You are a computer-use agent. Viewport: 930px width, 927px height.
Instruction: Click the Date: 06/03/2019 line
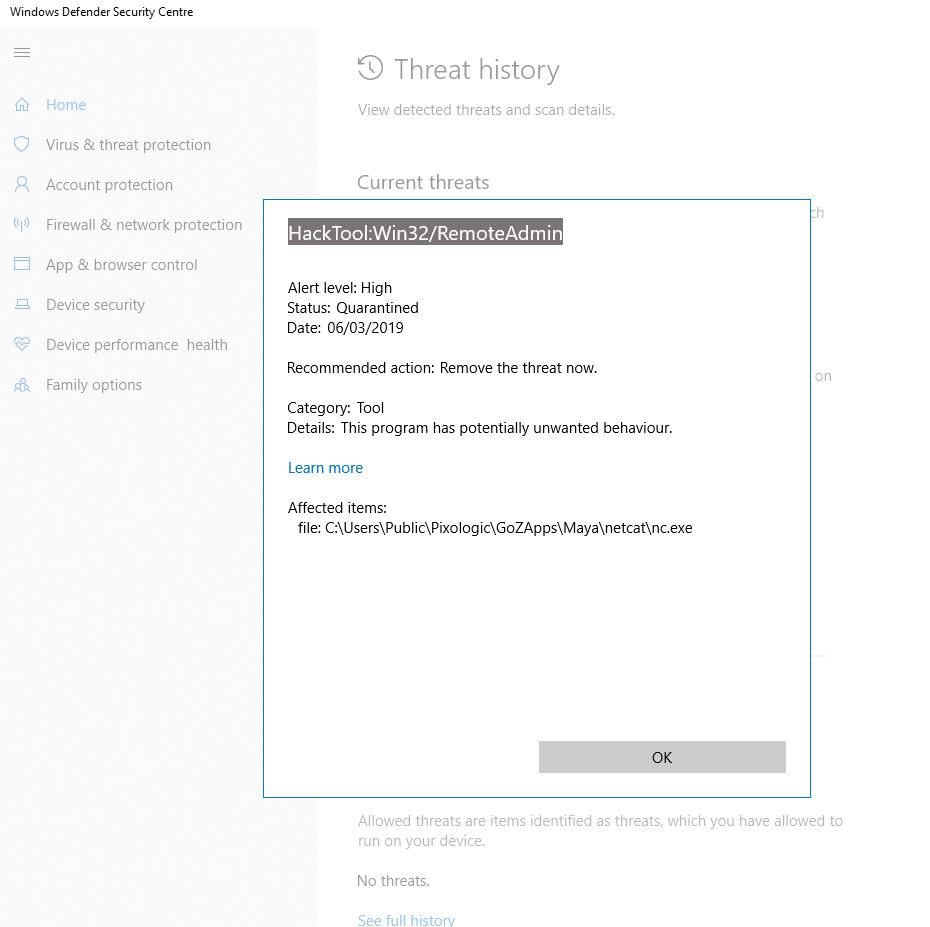[345, 328]
